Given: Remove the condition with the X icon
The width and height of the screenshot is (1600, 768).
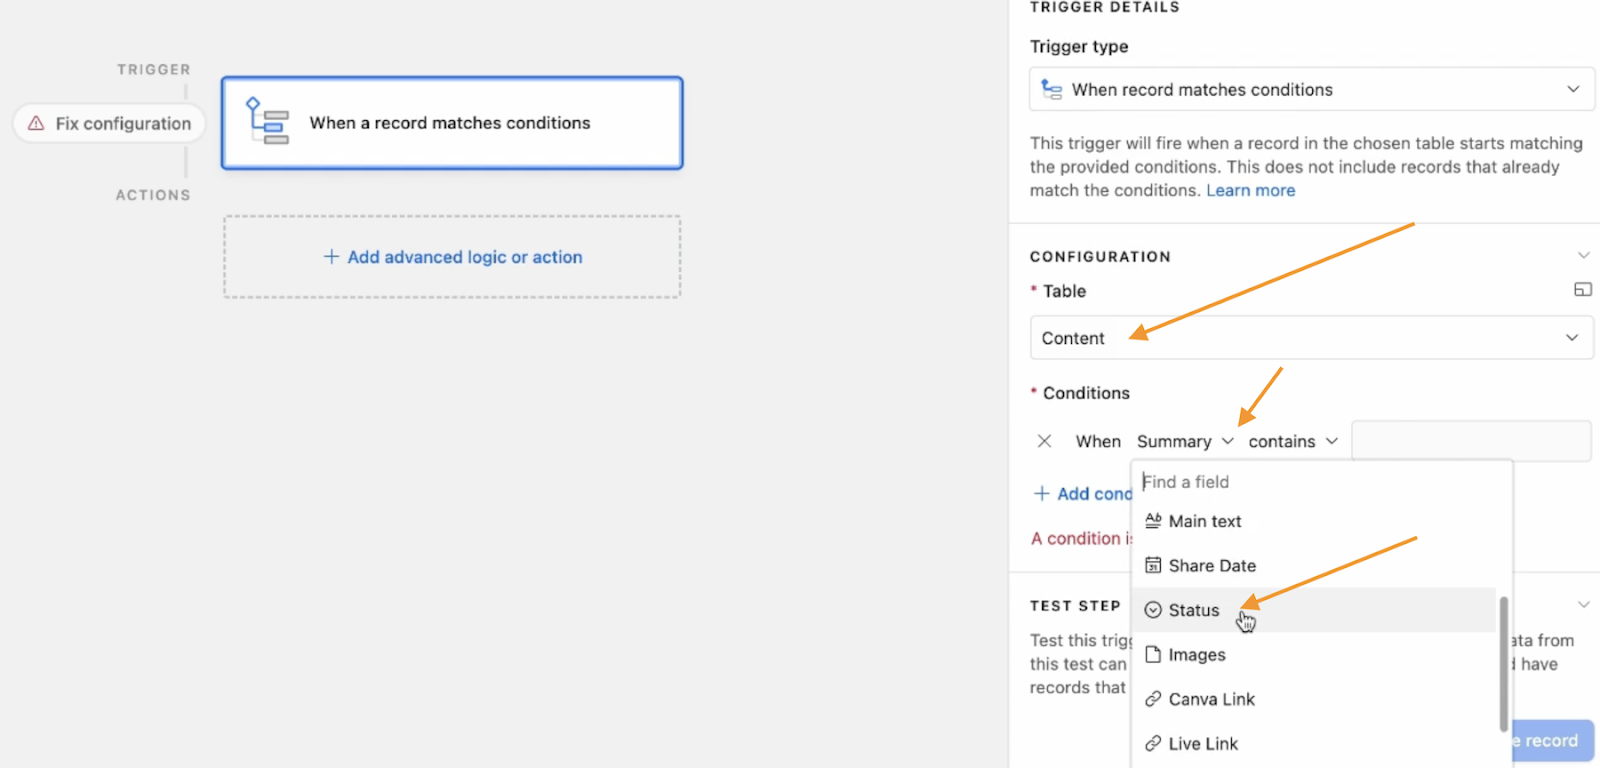Looking at the screenshot, I should 1044,441.
